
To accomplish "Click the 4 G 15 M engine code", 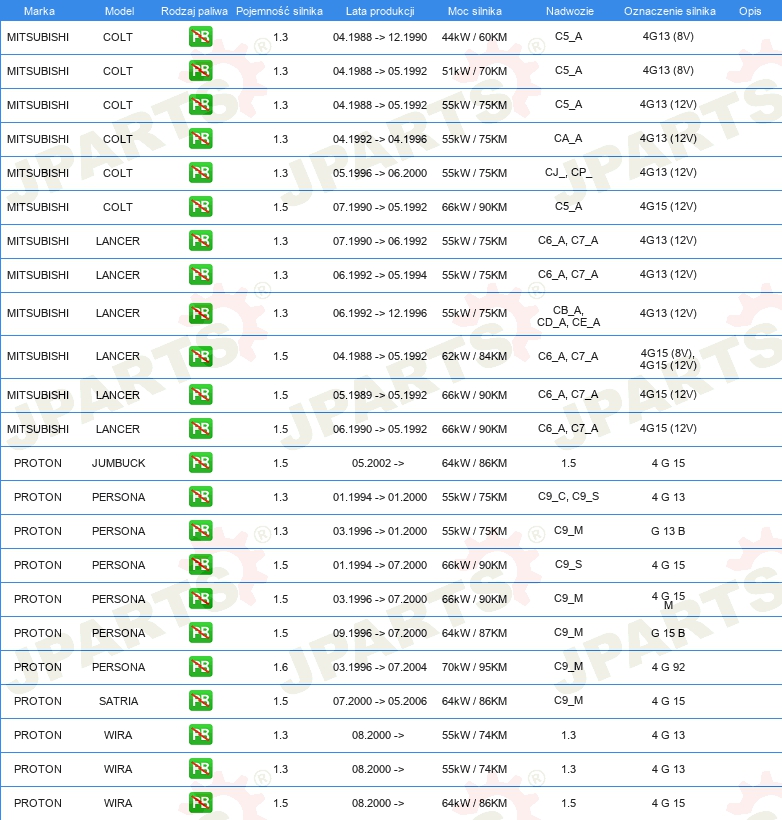I will point(668,600).
